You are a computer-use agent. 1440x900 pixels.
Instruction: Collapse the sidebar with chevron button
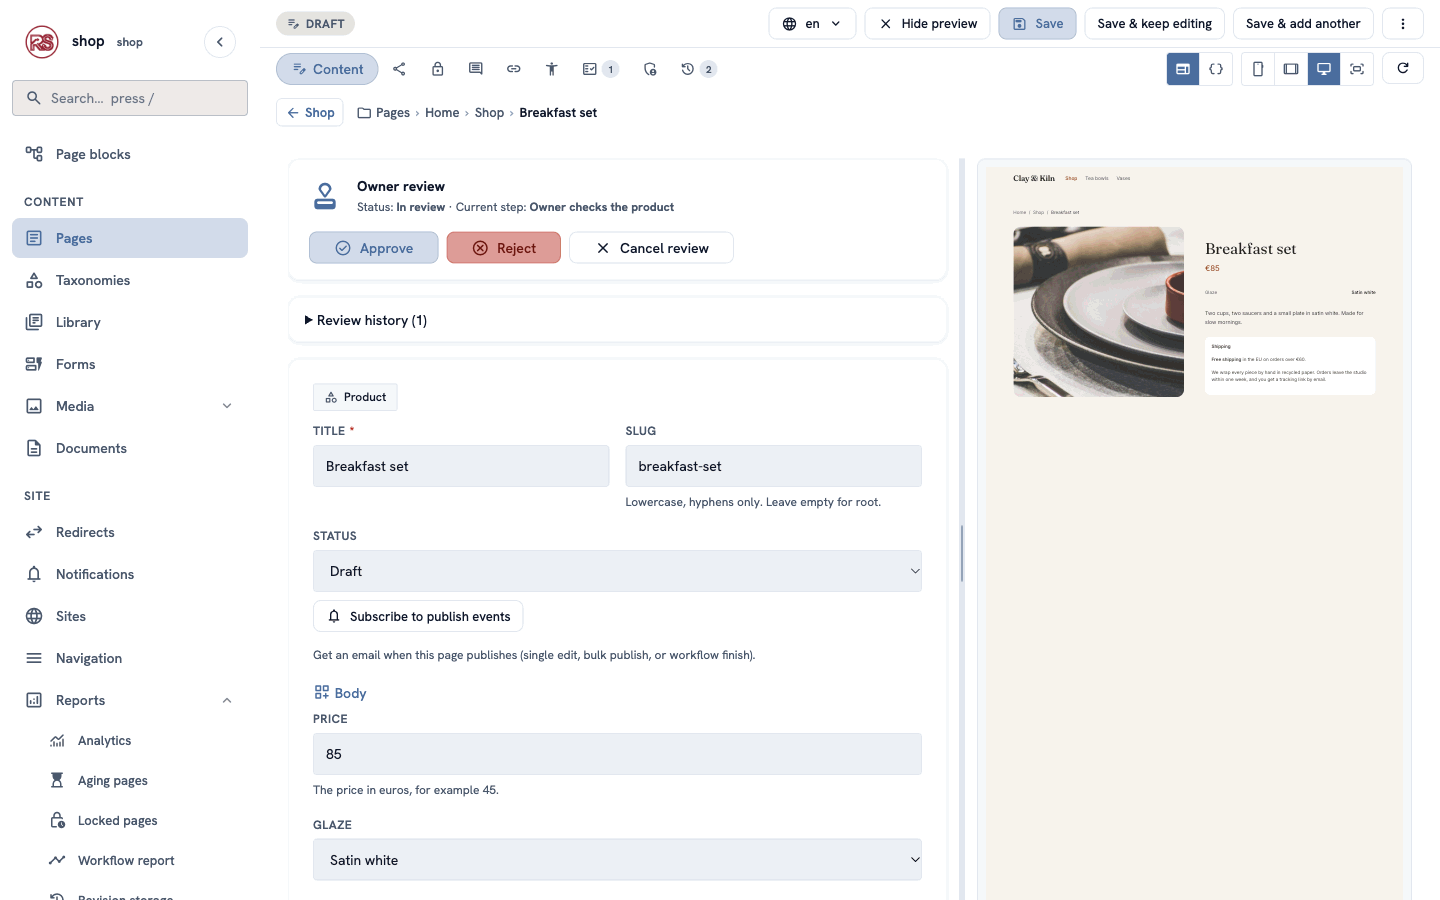[x=220, y=42]
